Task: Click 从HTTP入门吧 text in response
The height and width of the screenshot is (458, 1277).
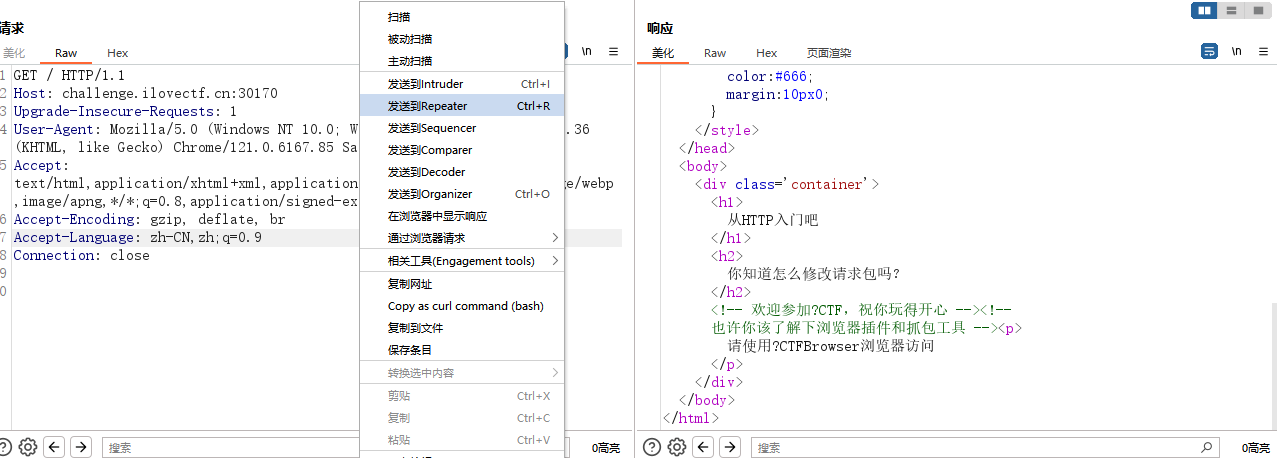Action: tap(773, 220)
